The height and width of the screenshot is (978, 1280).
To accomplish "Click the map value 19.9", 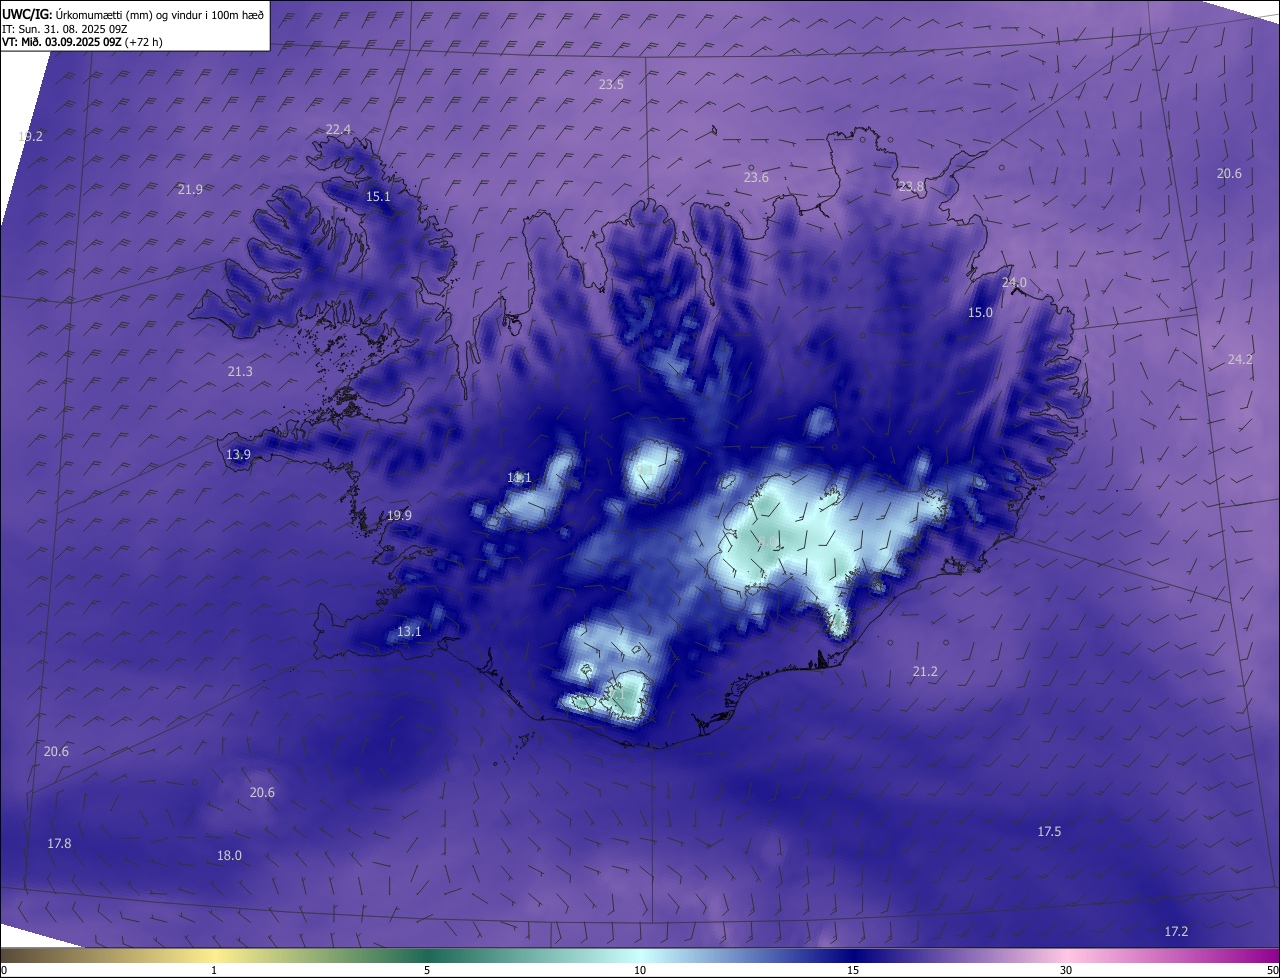I will point(399,516).
